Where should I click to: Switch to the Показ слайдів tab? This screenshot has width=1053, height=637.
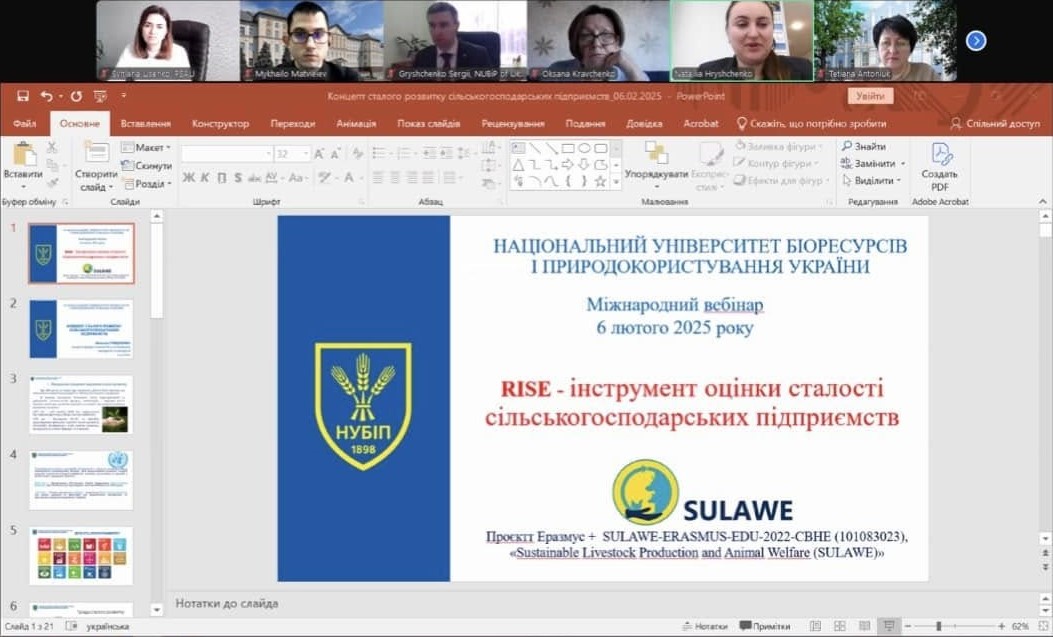point(428,124)
